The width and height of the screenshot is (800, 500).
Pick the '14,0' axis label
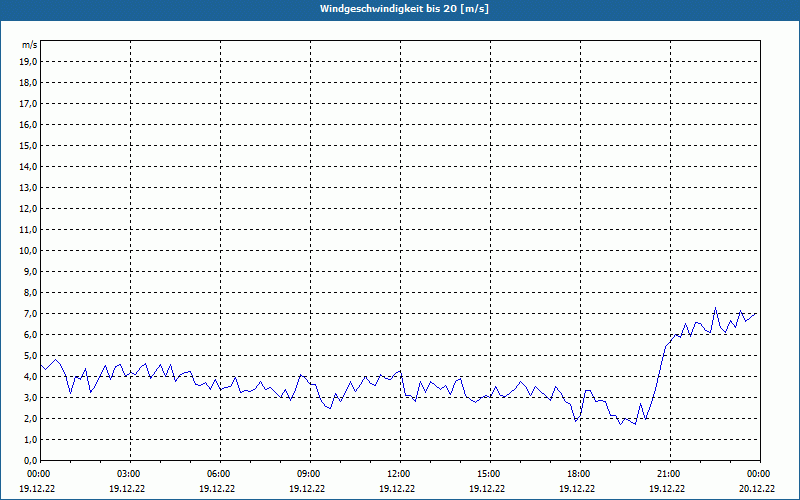[x=28, y=166]
